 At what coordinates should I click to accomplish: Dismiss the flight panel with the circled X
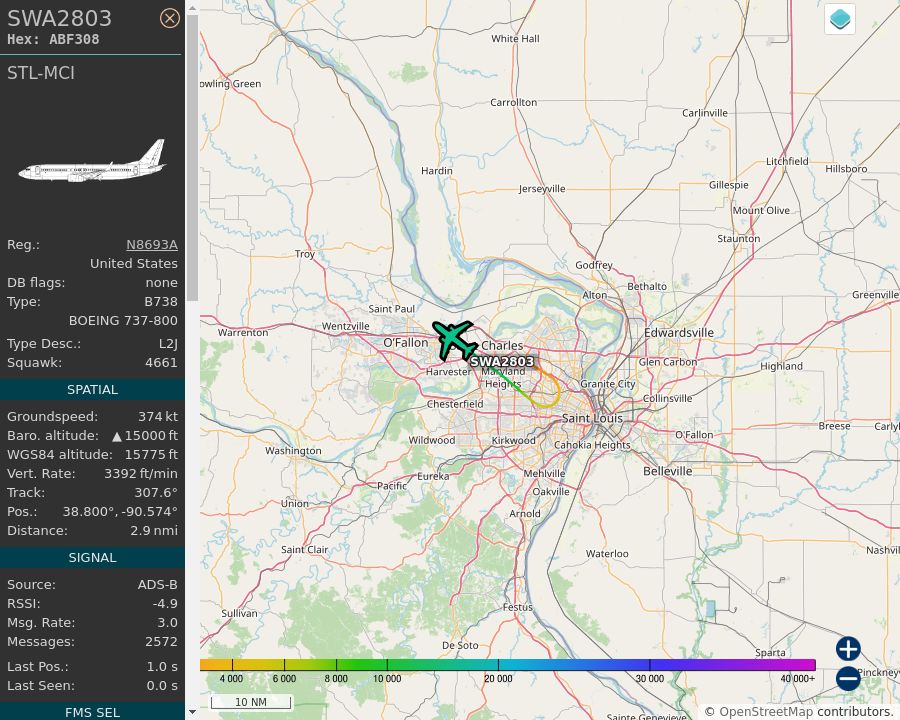170,18
